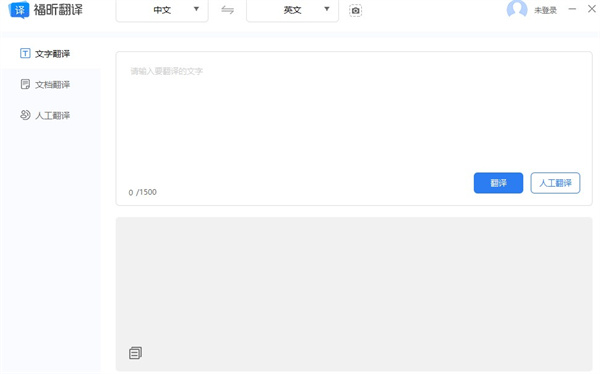Select the 文字翻译 tab label
Image resolution: width=600 pixels, height=374 pixels.
pos(52,54)
